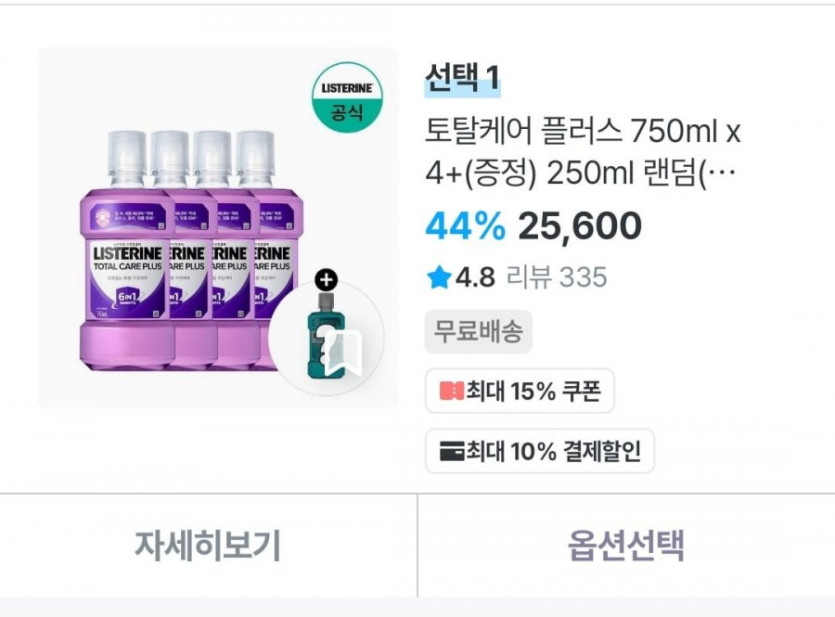Click the 25,600 price
The height and width of the screenshot is (617, 835).
(x=579, y=227)
